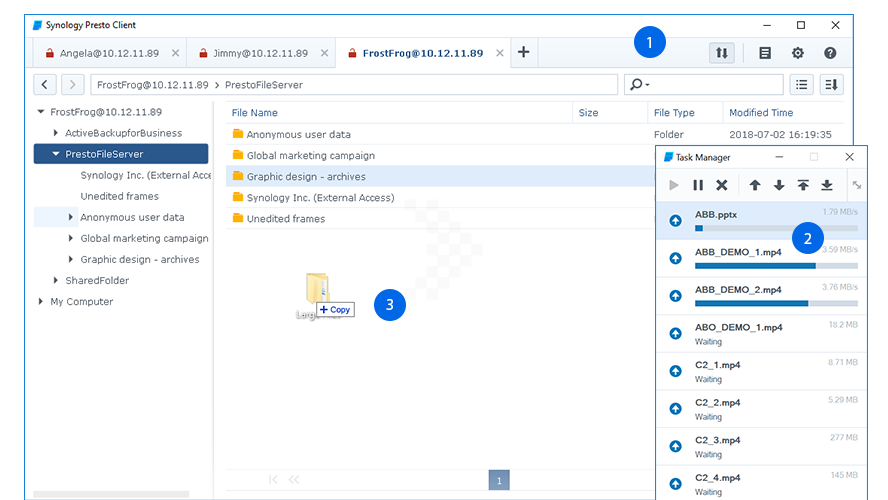This screenshot has width=888, height=500.
Task: Go to previous page pagination button
Action: [294, 480]
